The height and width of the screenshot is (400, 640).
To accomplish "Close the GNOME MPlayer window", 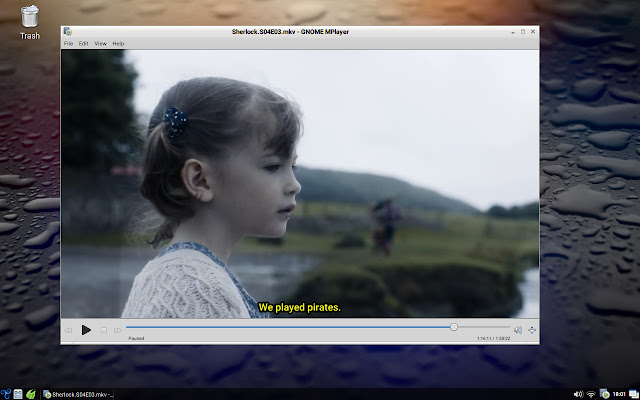I will (533, 31).
